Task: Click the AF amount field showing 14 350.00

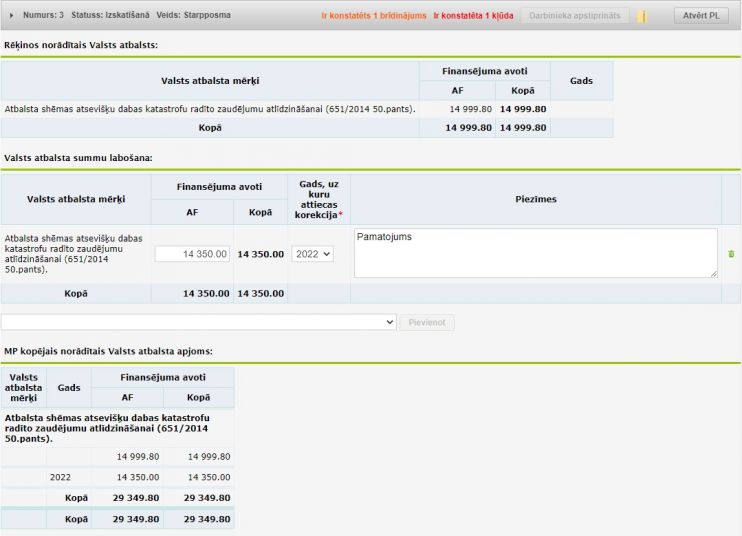Action: pos(193,254)
